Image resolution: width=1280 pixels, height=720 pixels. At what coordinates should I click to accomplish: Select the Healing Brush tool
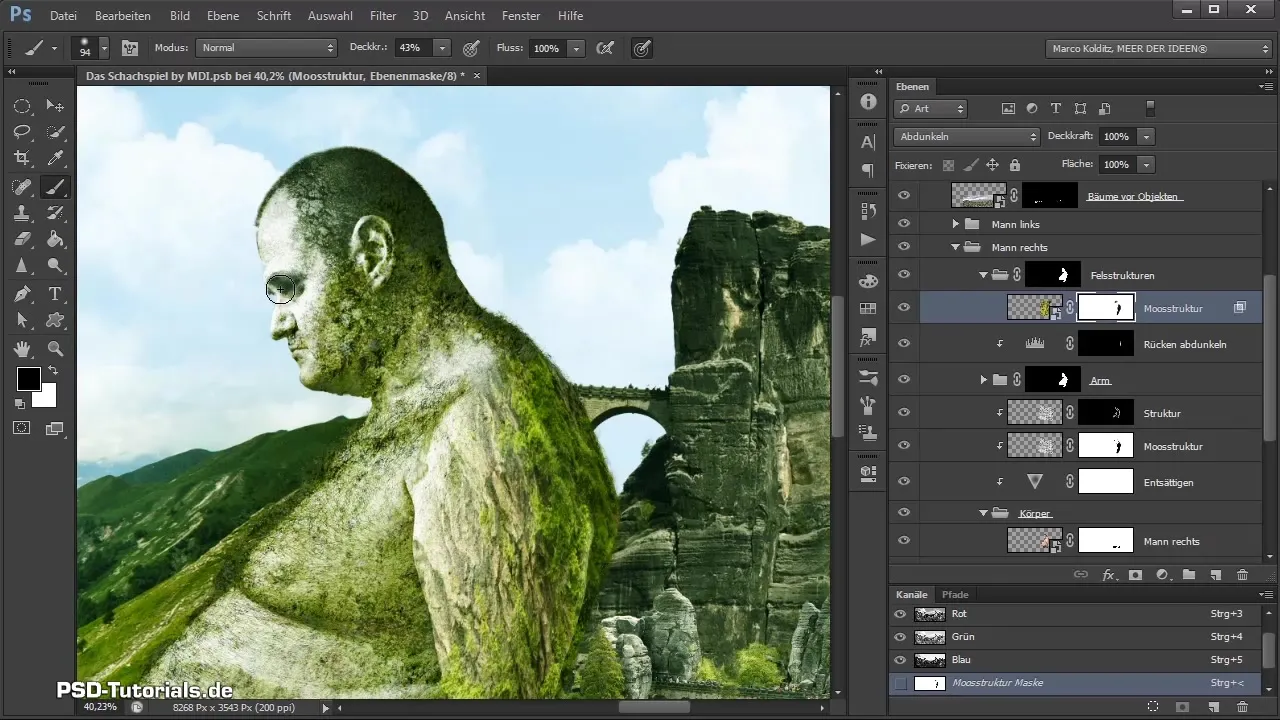[x=22, y=186]
